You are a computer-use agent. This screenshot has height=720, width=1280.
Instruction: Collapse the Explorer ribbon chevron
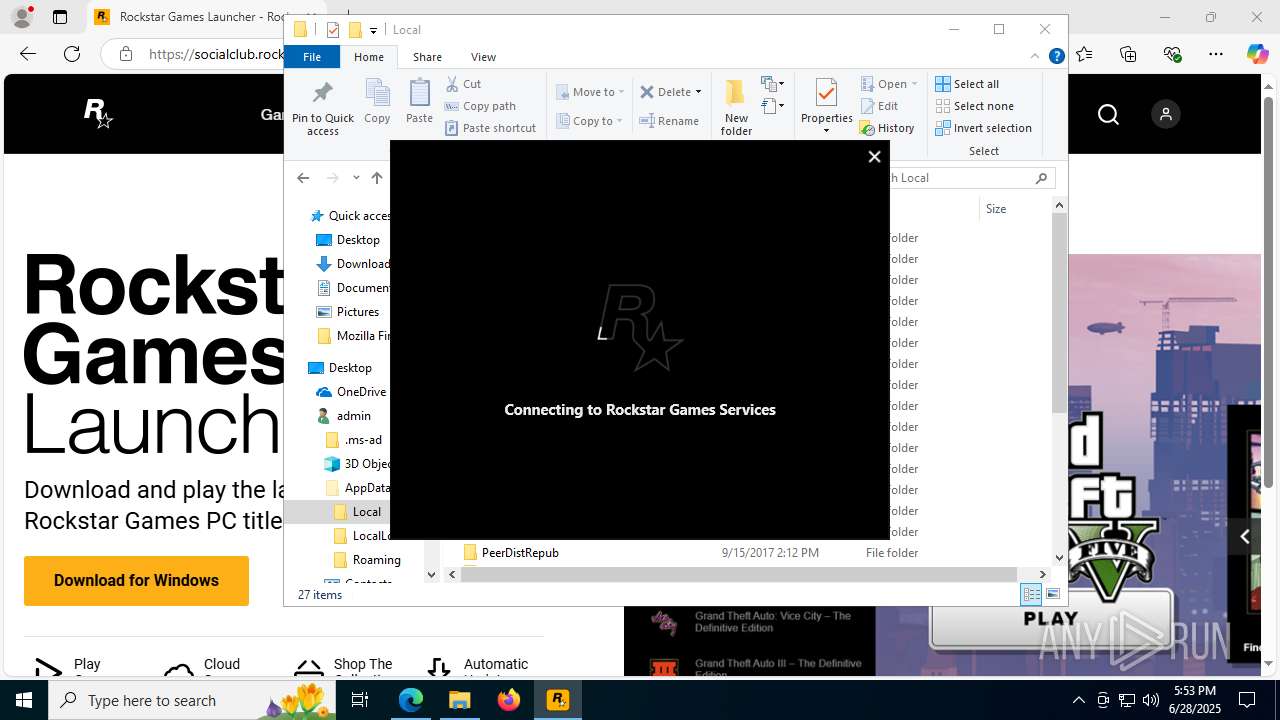(x=1035, y=57)
